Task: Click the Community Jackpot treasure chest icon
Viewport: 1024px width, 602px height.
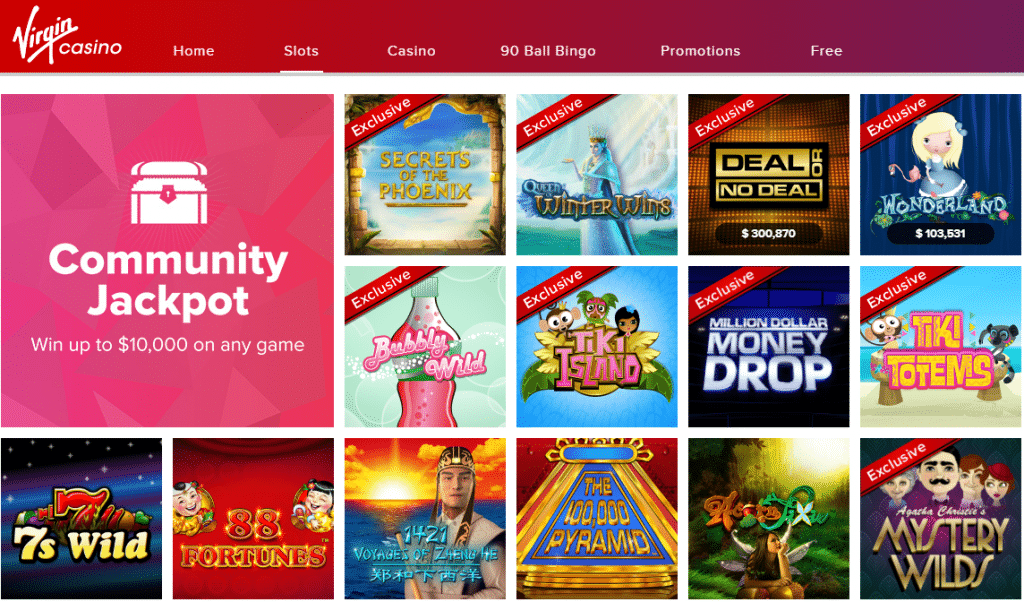Action: (168, 193)
